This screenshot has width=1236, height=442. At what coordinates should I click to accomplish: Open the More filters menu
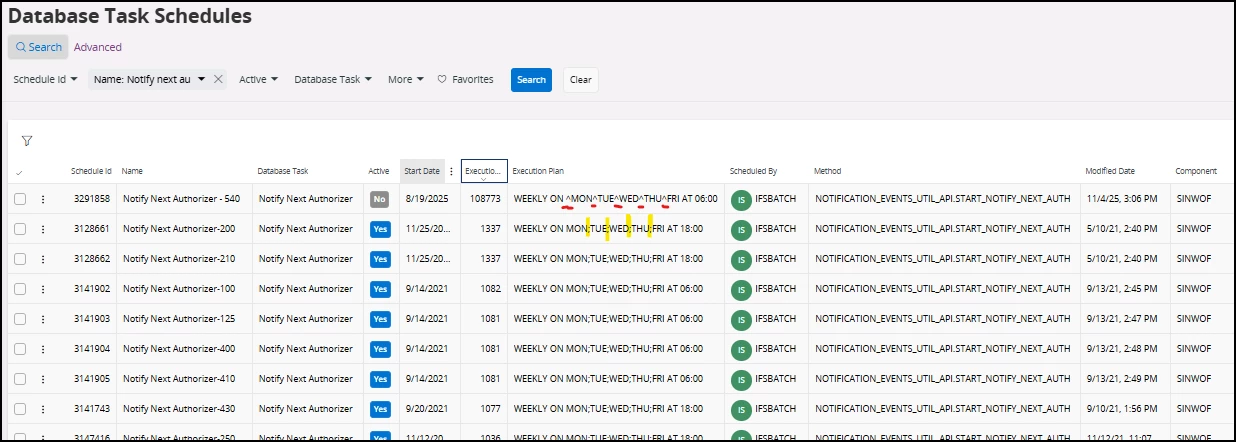pyautogui.click(x=406, y=79)
